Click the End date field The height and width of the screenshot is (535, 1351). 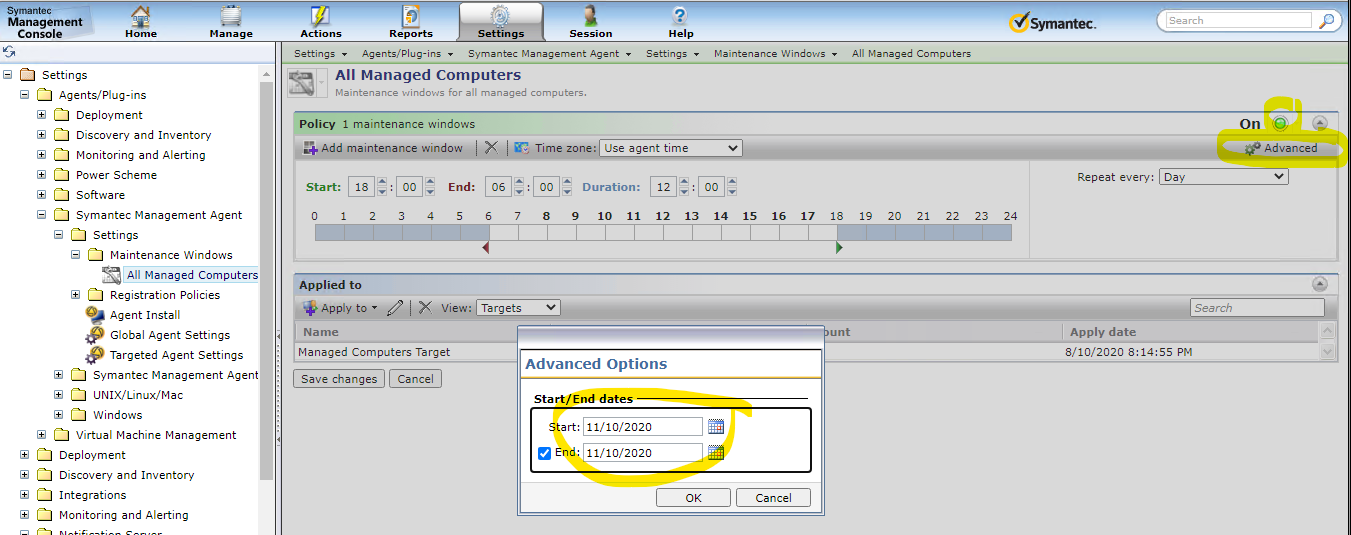pos(642,453)
